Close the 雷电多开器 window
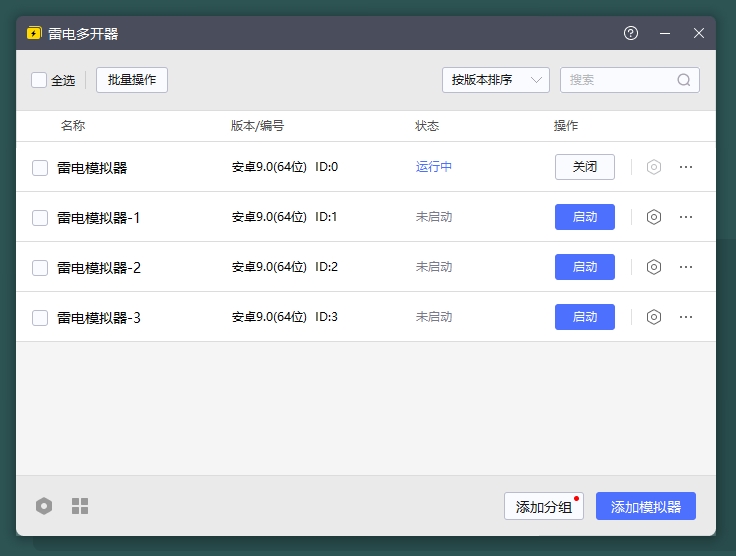736x556 pixels. pos(699,33)
